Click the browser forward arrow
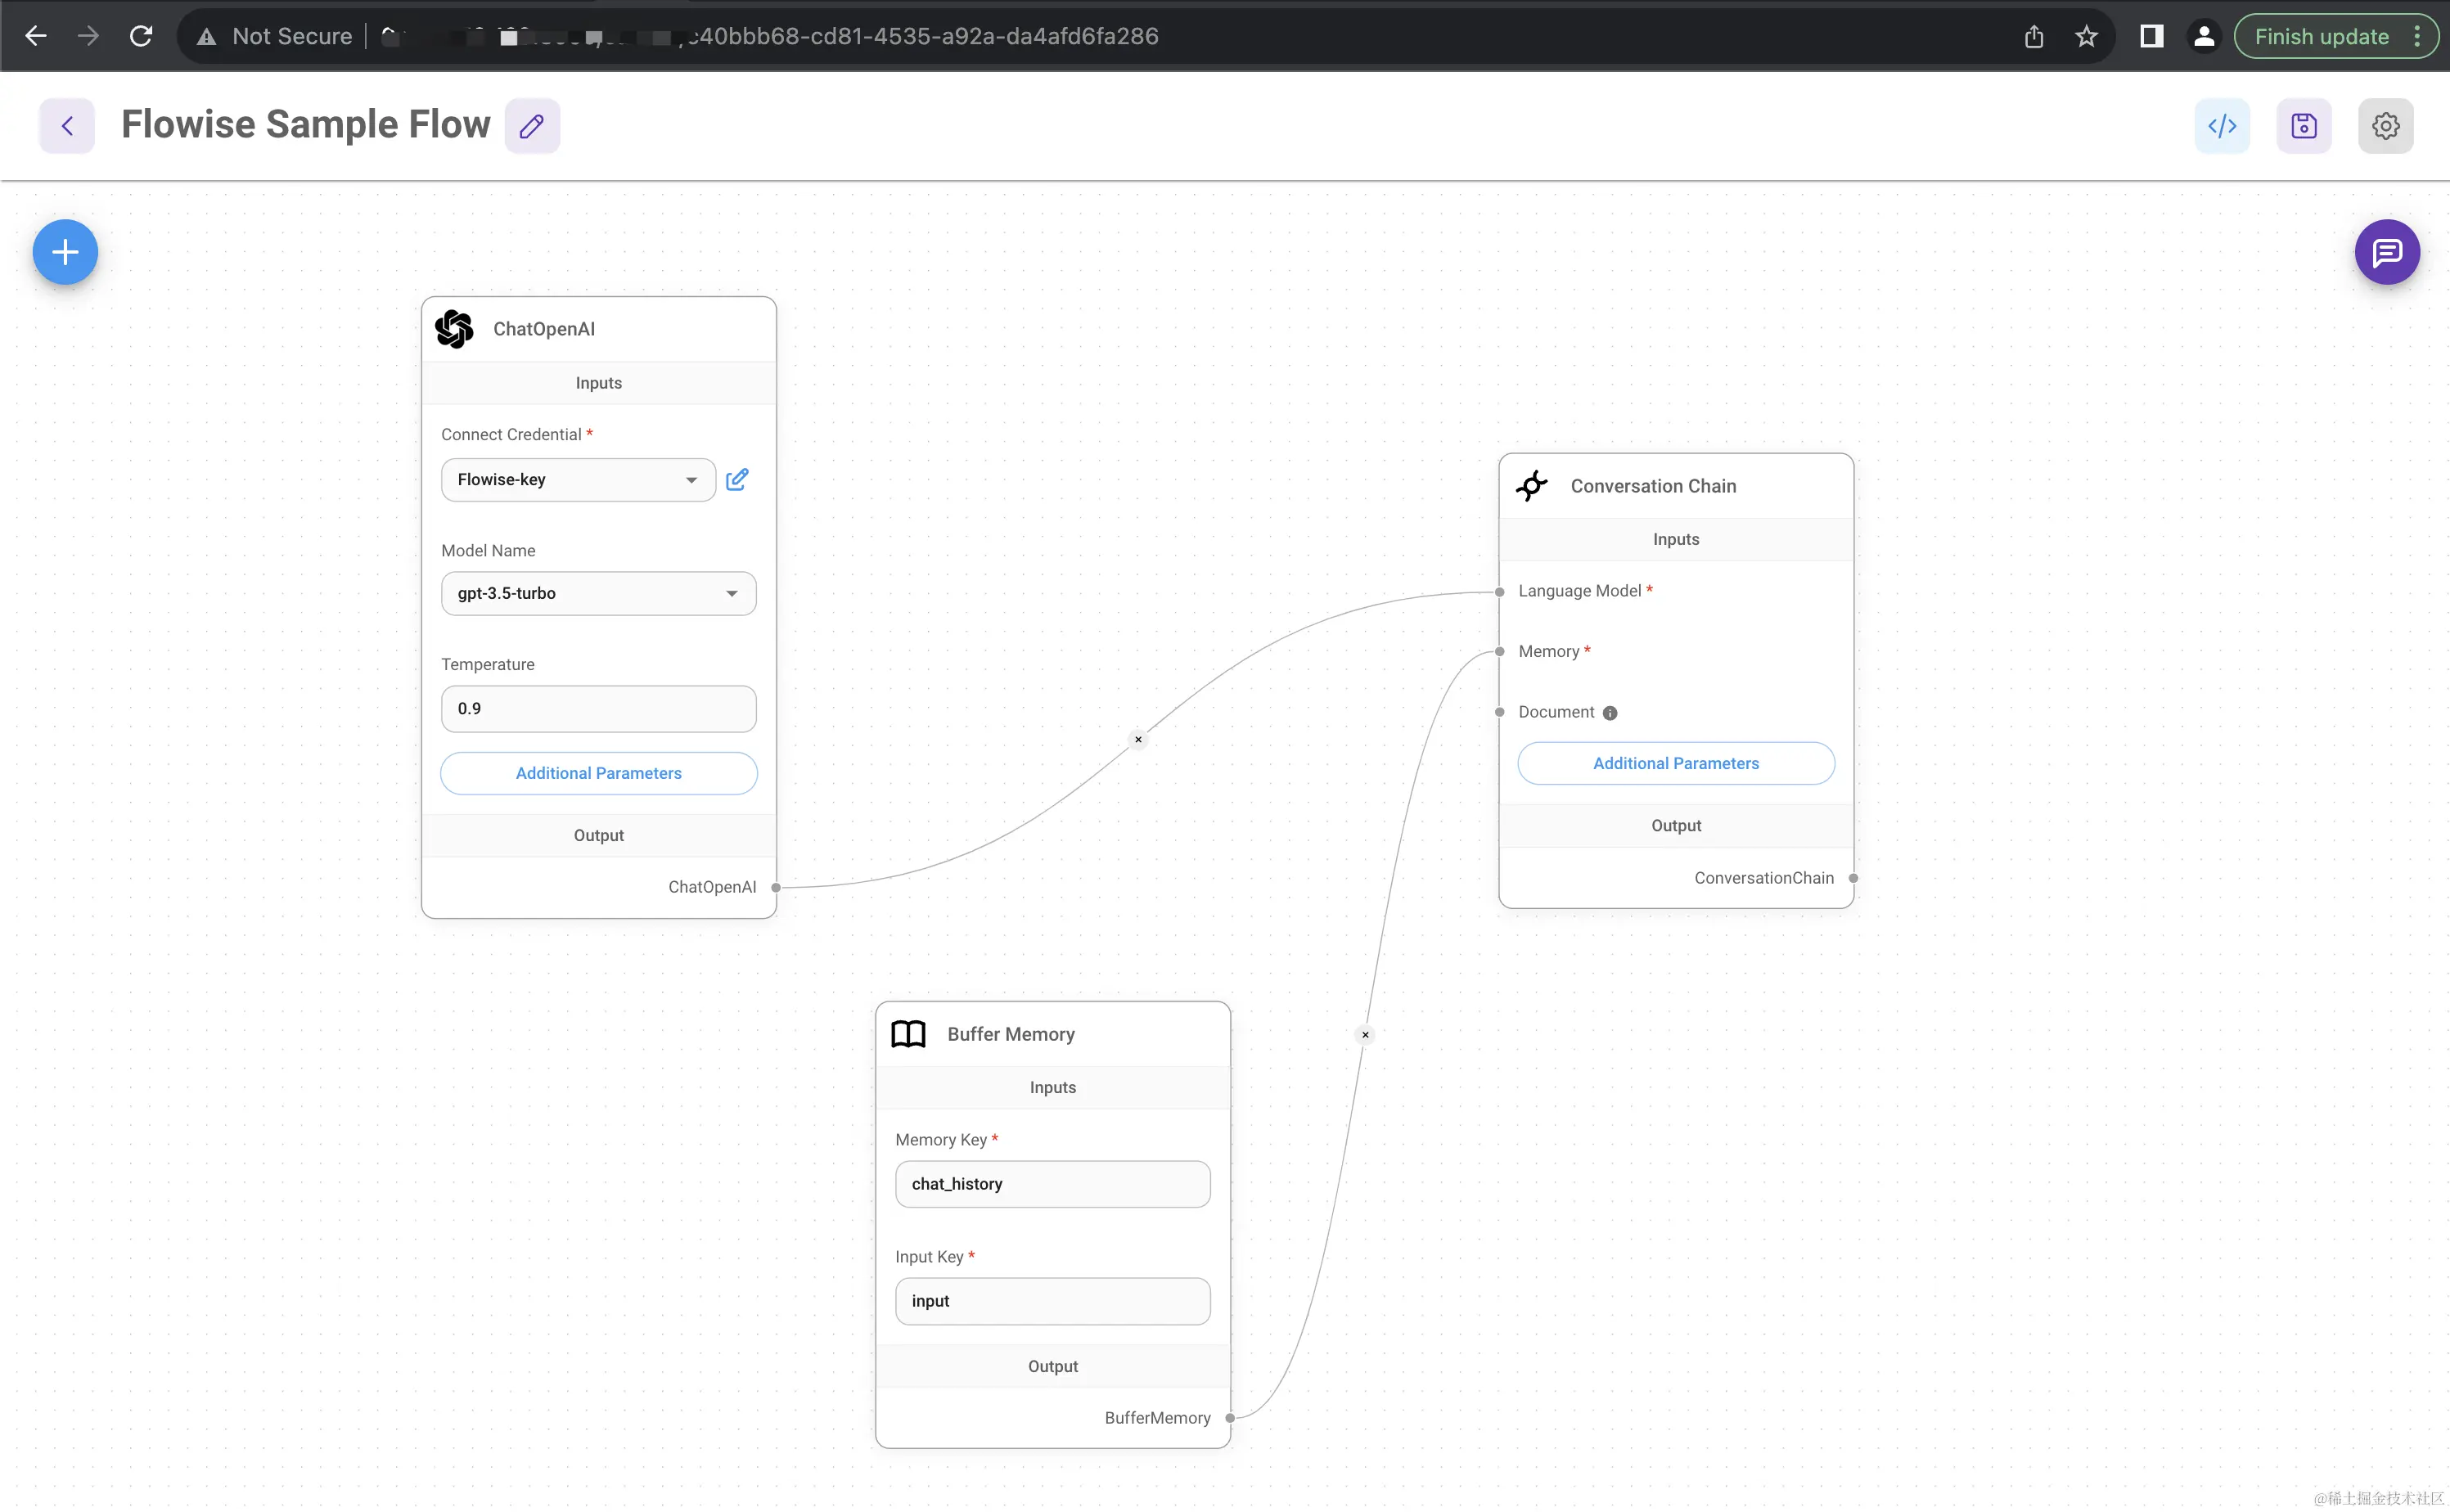 coord(88,36)
